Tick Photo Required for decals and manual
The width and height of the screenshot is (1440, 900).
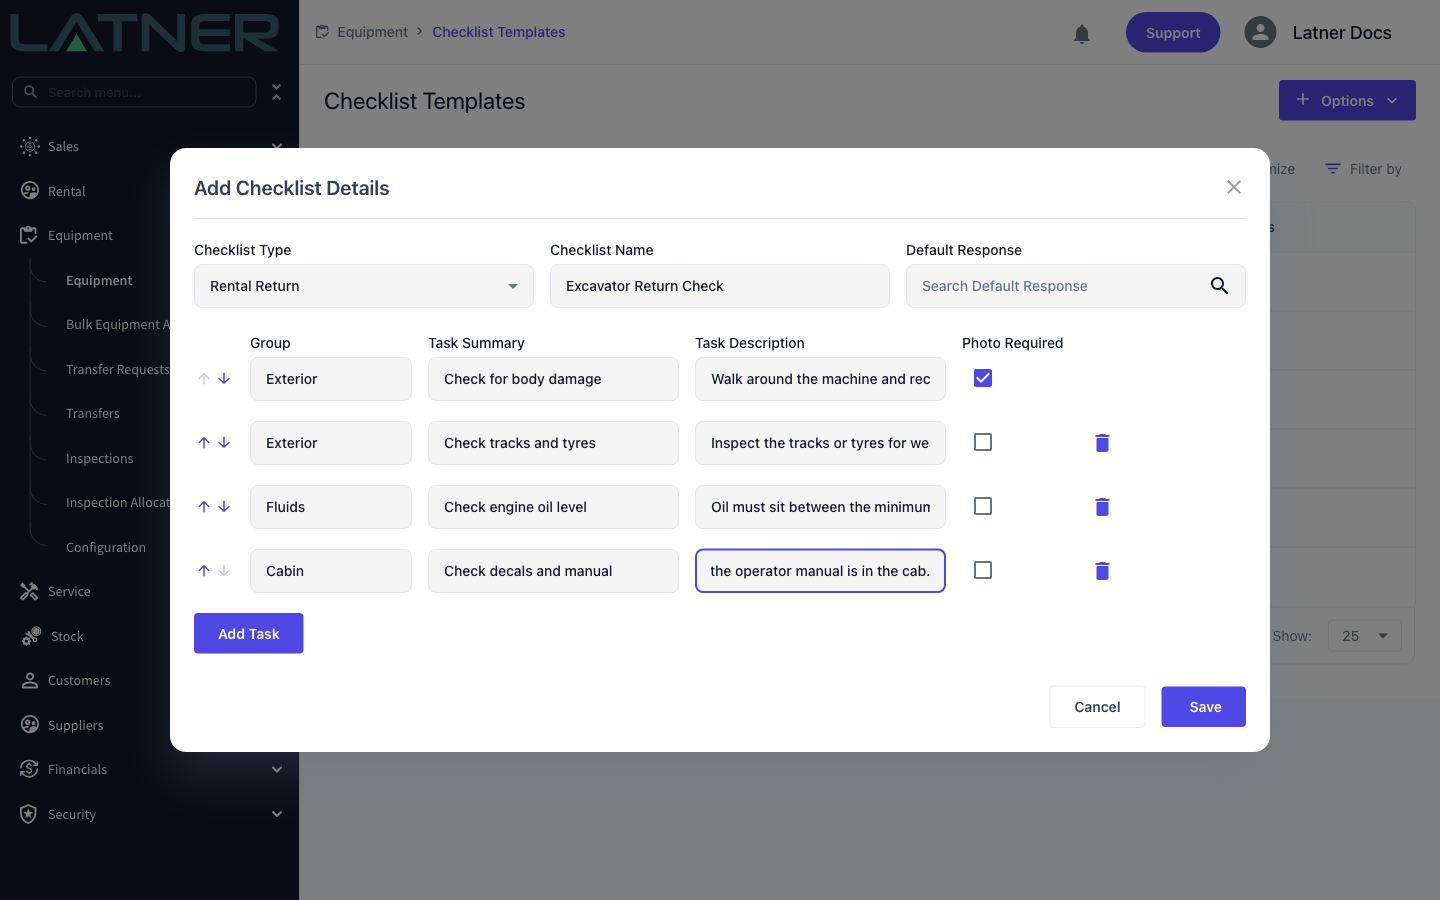983,570
